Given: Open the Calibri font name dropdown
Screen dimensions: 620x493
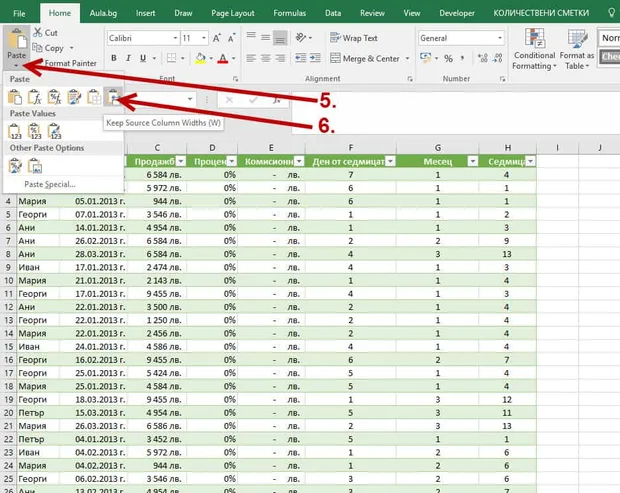Looking at the screenshot, I should tap(175, 38).
